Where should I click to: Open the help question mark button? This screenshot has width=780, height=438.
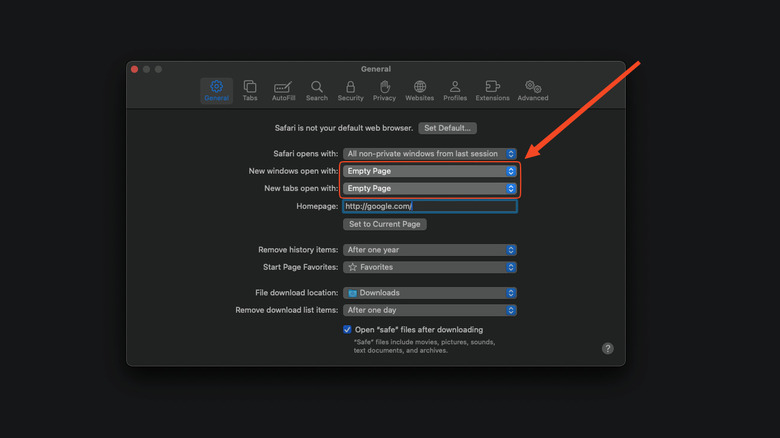(607, 348)
